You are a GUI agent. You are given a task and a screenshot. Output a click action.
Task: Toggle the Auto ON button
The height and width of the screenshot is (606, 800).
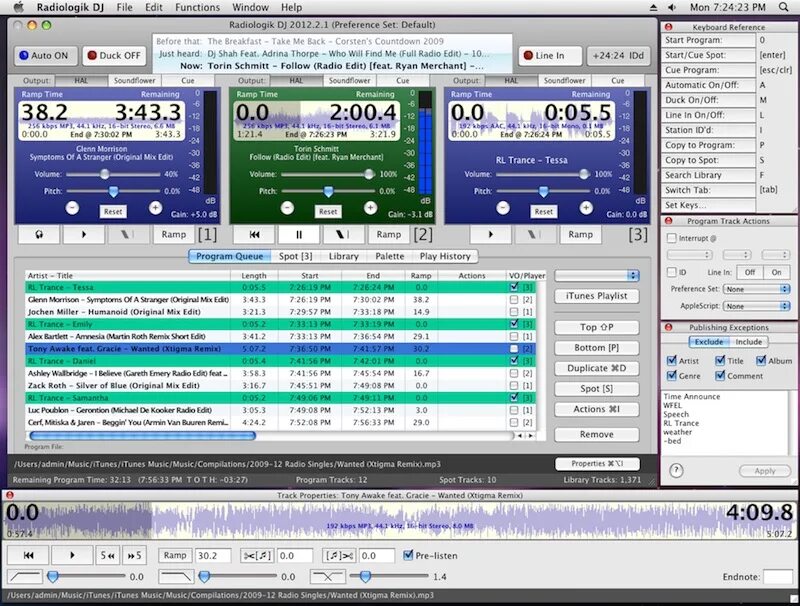[46, 56]
